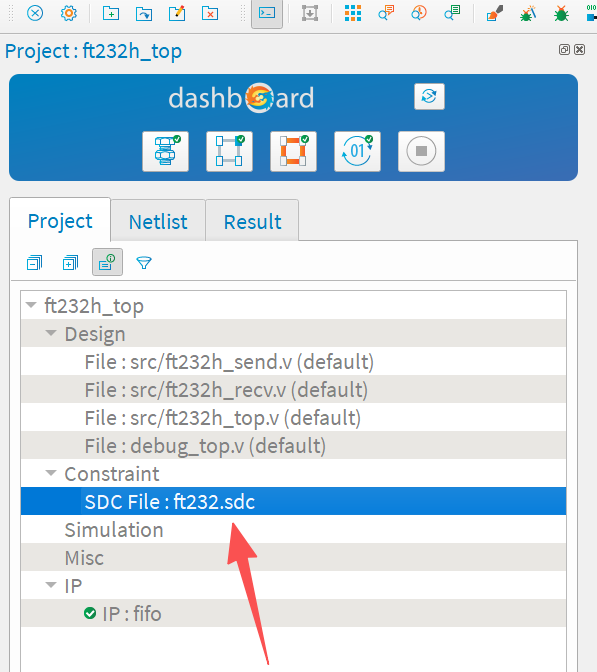
Task: Click the download to device icon
Action: 309,13
